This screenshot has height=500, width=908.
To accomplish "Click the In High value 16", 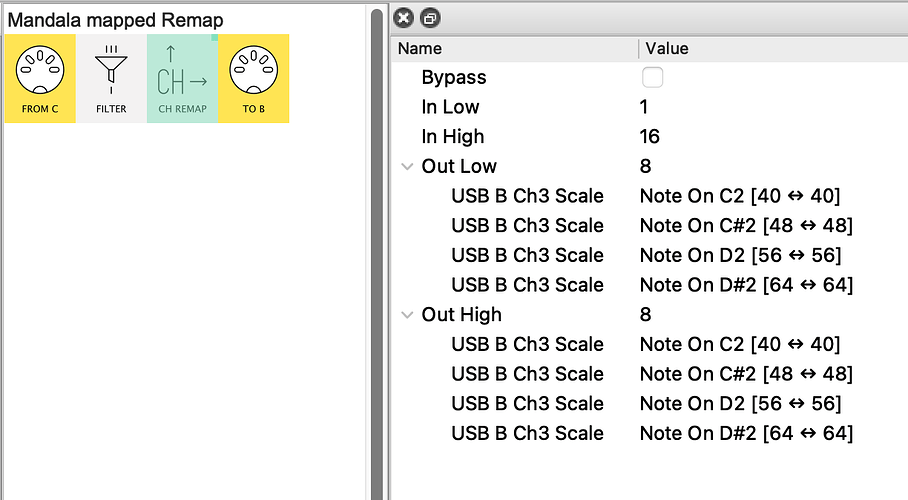I will tap(650, 136).
